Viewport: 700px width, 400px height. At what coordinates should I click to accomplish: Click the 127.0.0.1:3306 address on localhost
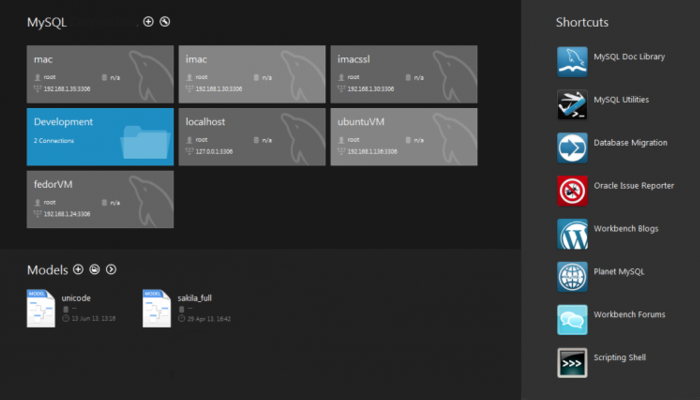[x=214, y=152]
